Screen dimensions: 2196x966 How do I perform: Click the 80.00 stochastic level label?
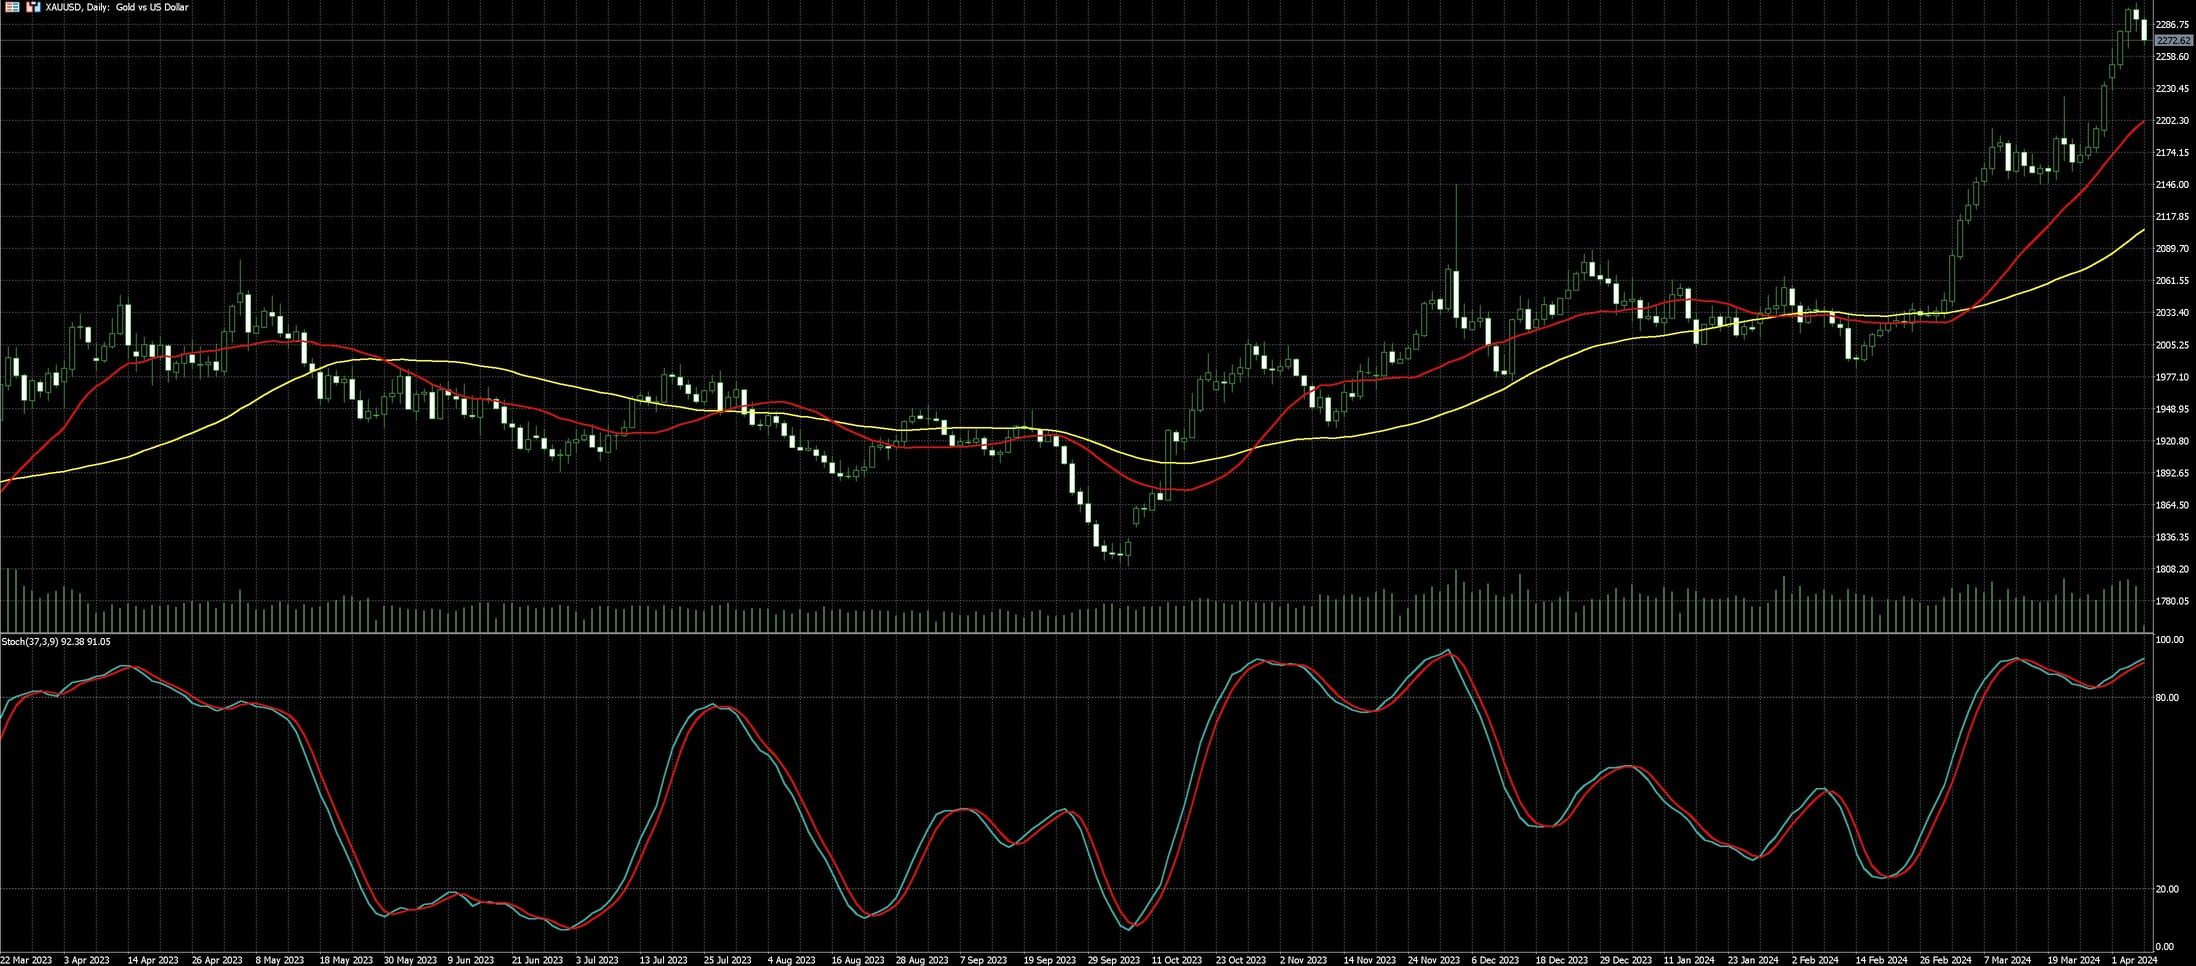[x=2166, y=697]
